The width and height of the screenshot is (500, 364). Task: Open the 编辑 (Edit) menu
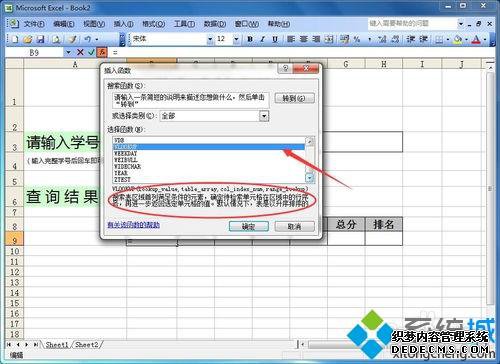click(x=64, y=24)
